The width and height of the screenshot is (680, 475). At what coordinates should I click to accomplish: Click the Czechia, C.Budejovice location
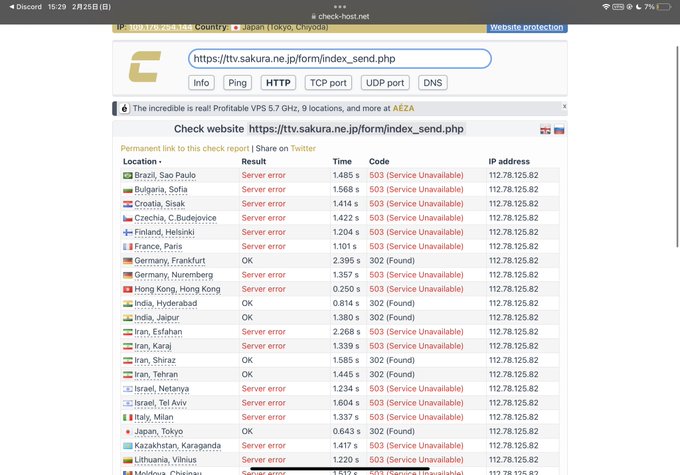click(x=175, y=218)
